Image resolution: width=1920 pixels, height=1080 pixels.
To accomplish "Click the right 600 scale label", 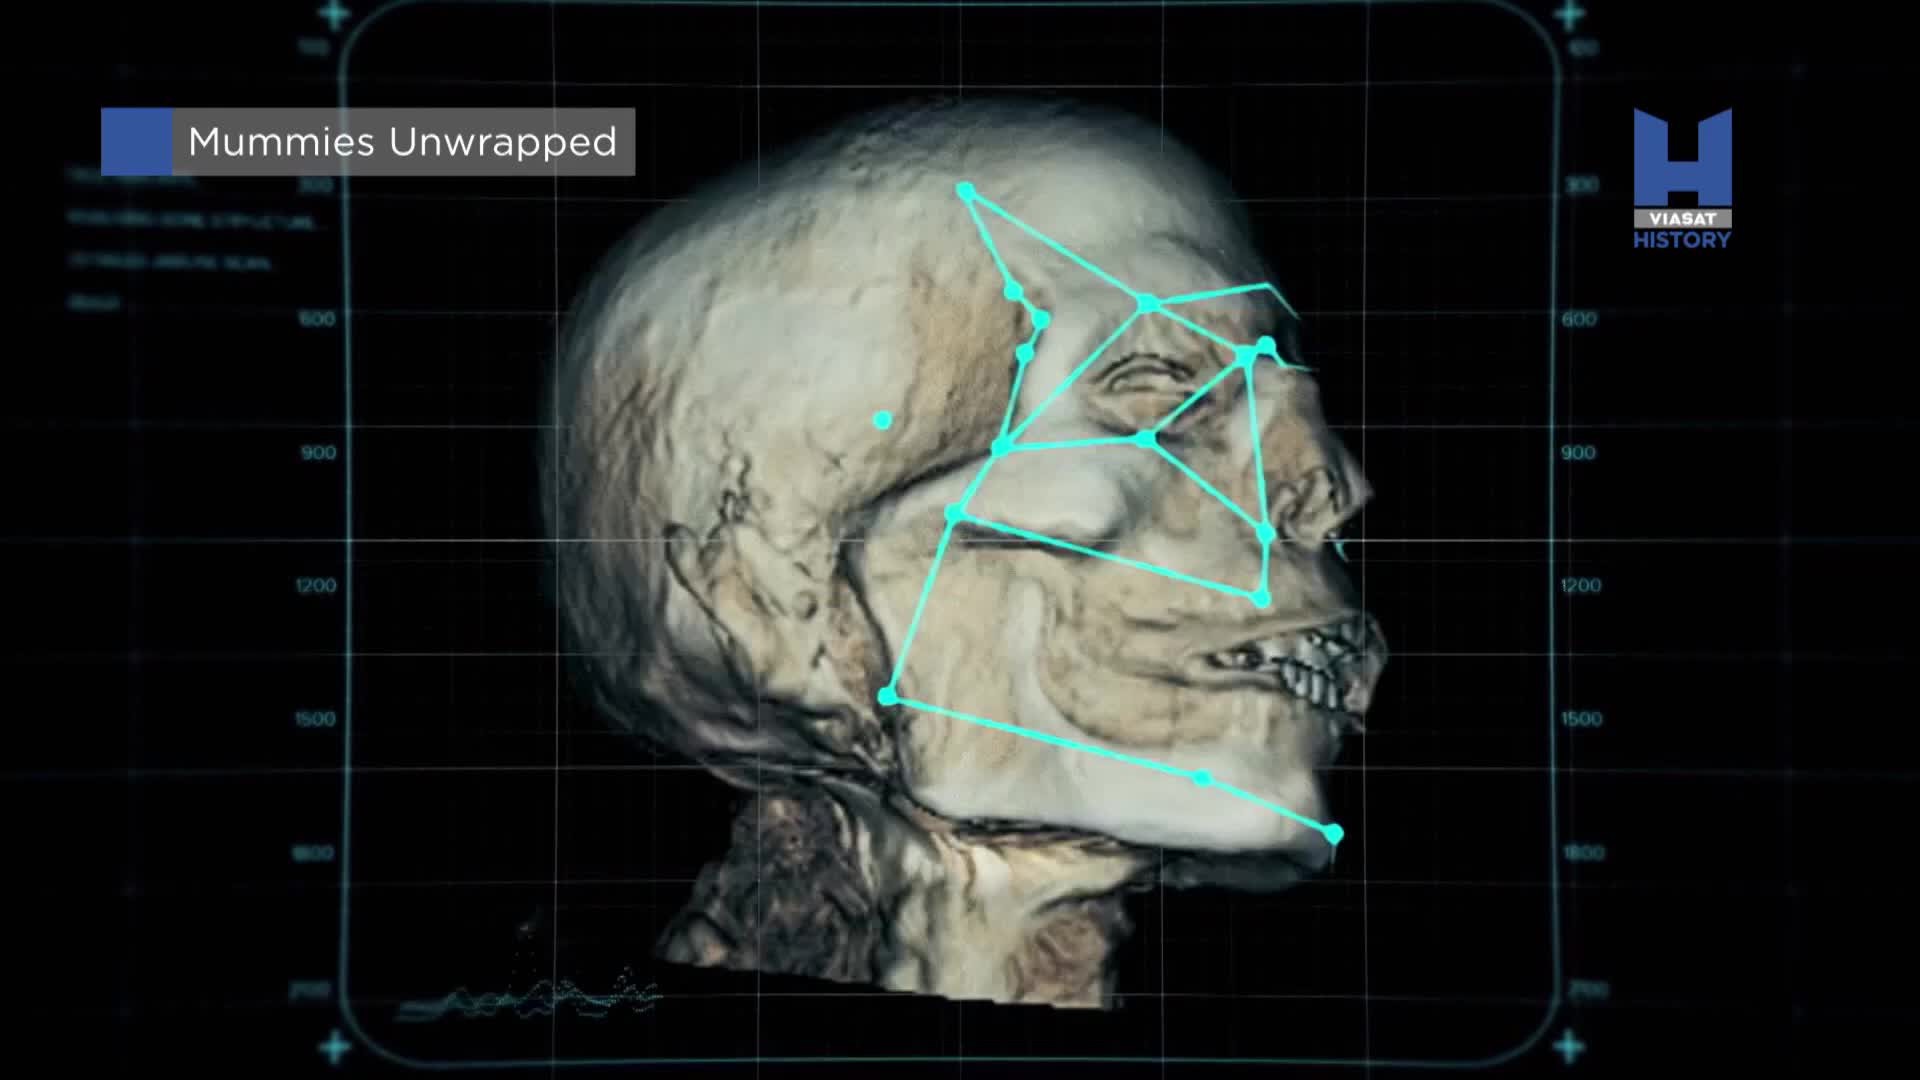I will pyautogui.click(x=1579, y=319).
